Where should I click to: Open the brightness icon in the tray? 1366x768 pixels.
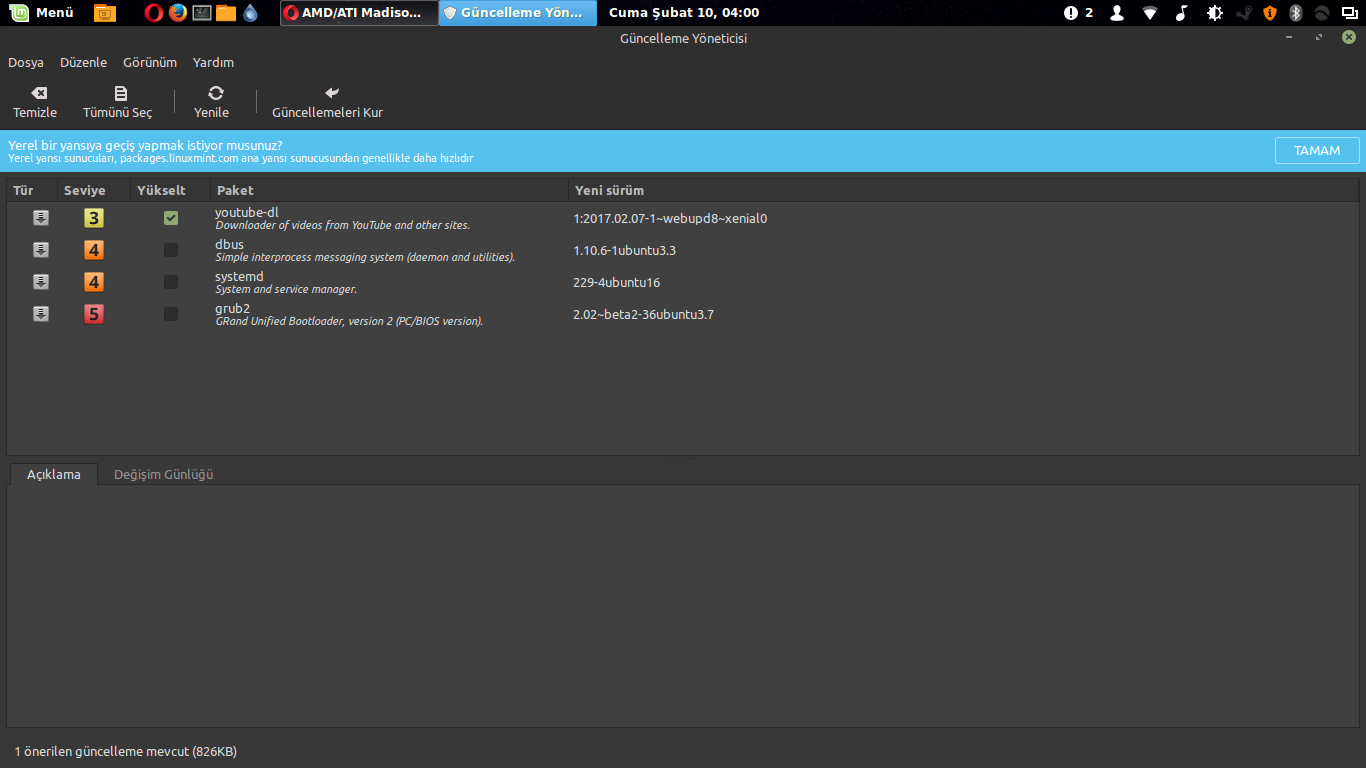point(1215,13)
